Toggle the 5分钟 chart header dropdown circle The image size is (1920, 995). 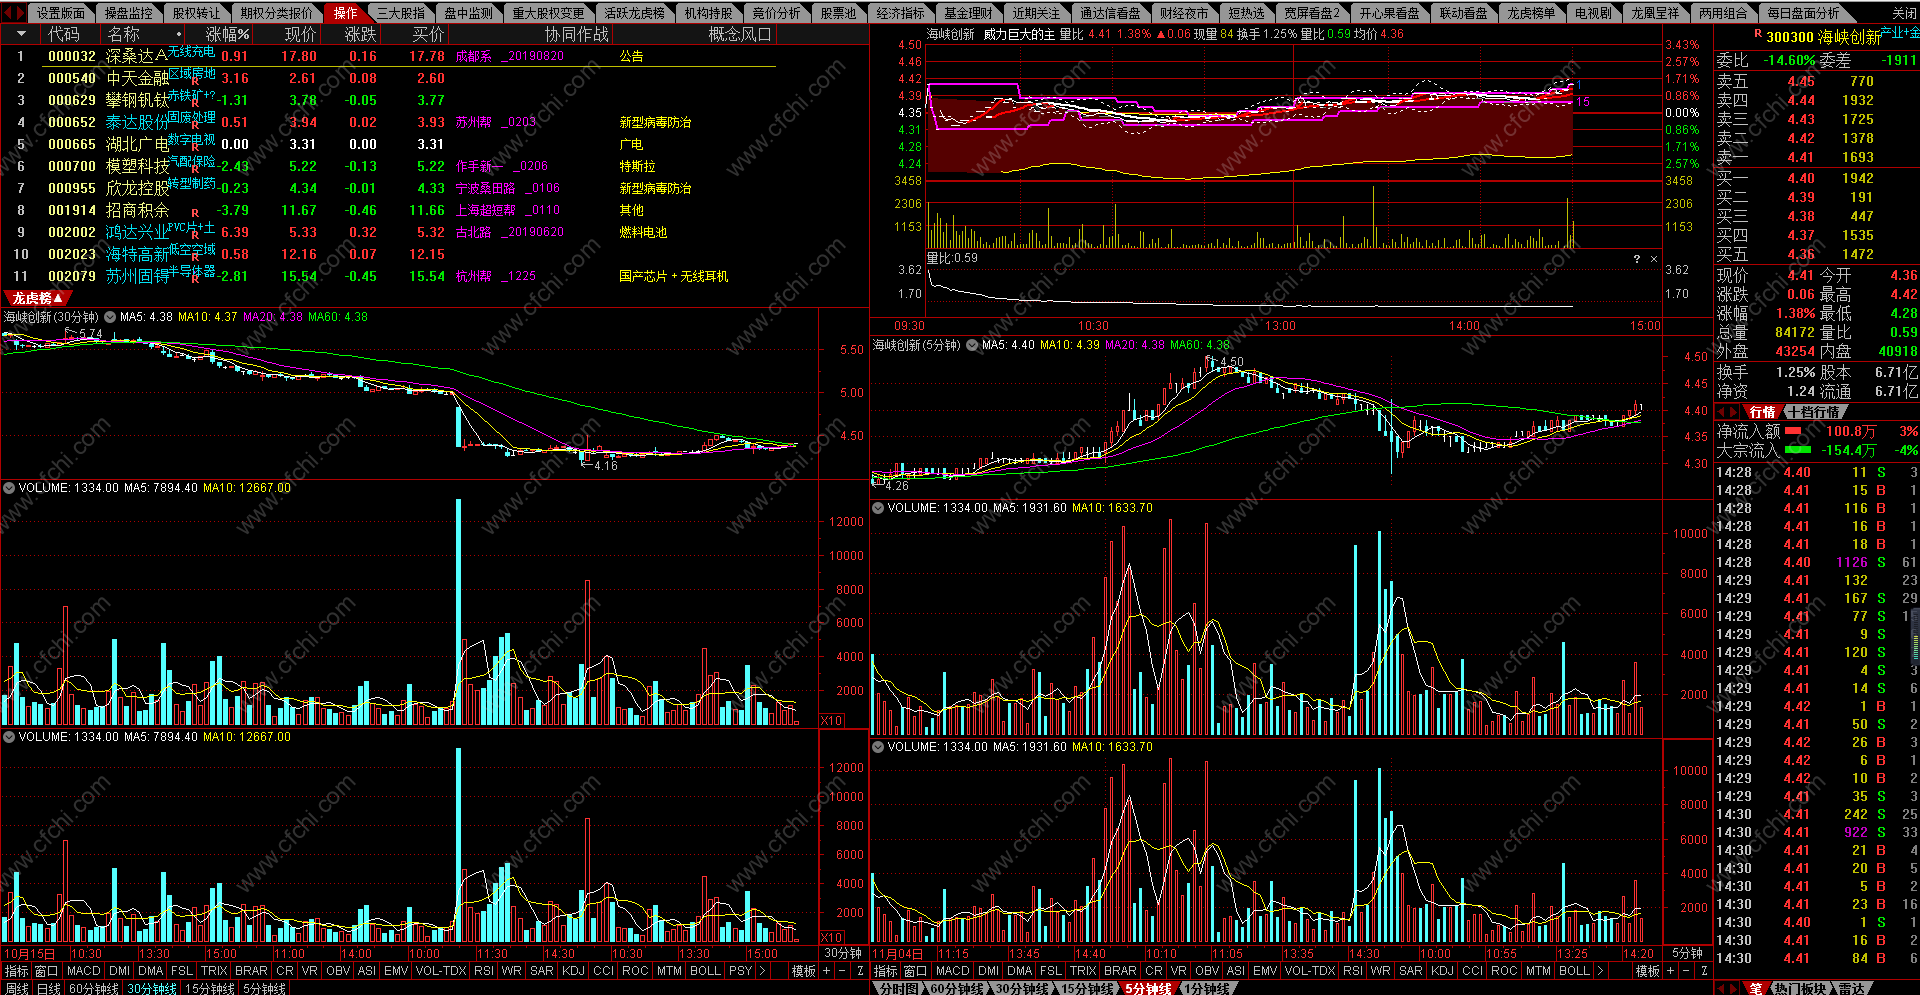pyautogui.click(x=970, y=345)
